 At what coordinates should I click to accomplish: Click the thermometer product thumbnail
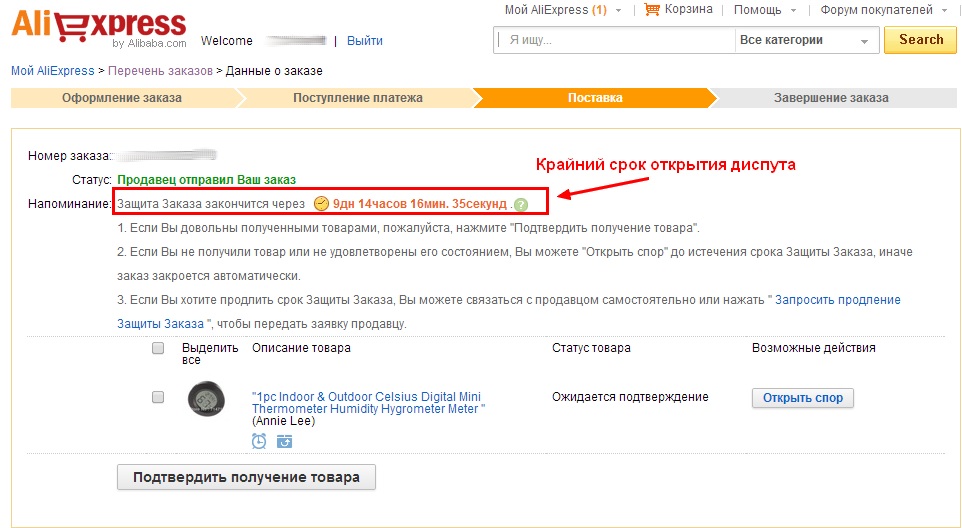pos(206,399)
